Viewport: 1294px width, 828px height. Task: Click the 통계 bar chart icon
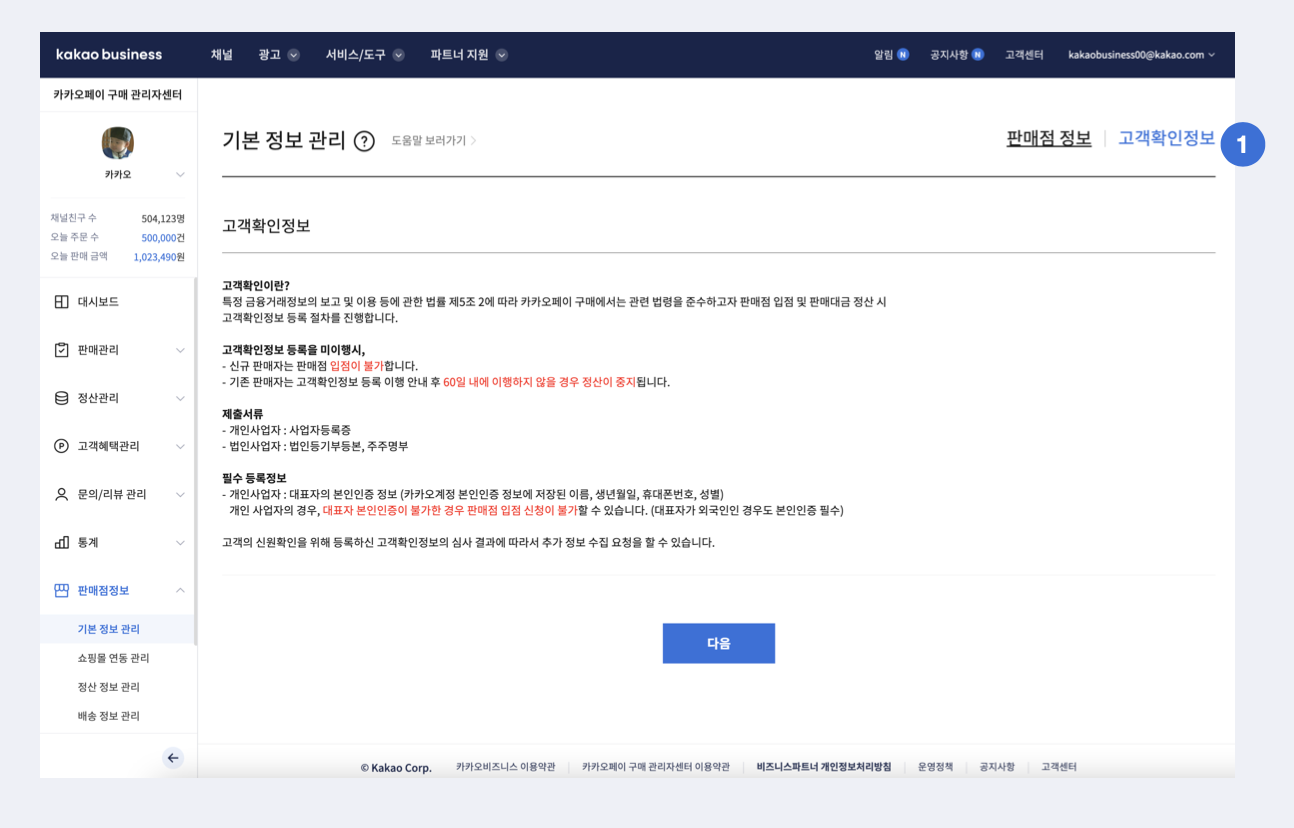pyautogui.click(x=61, y=542)
